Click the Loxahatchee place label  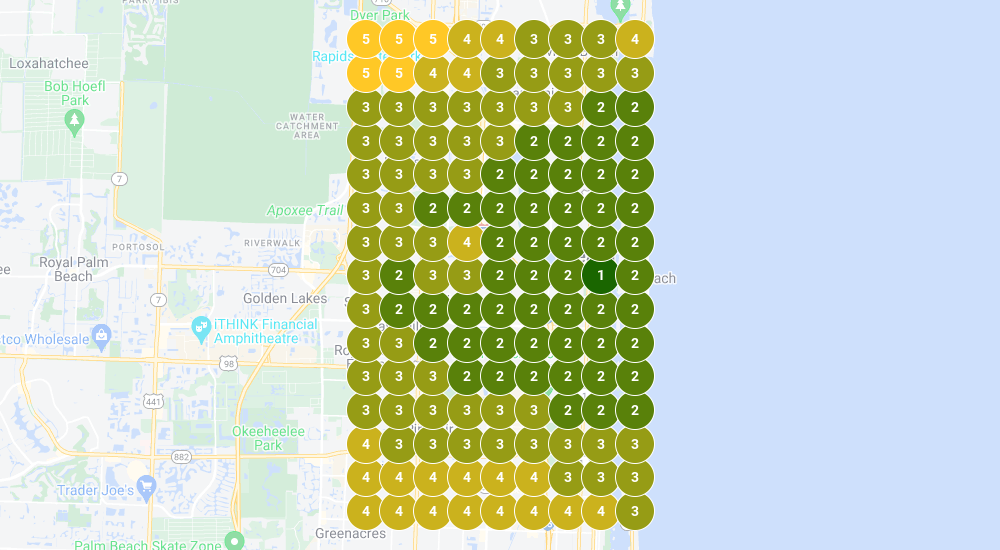pyautogui.click(x=49, y=63)
